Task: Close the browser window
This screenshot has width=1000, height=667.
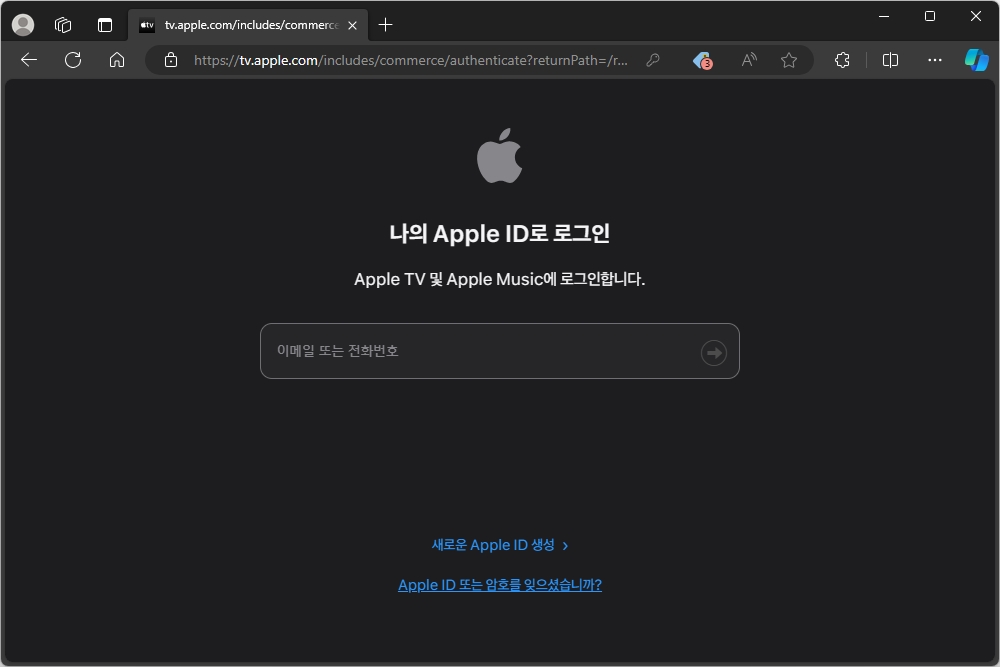Action: pos(976,16)
